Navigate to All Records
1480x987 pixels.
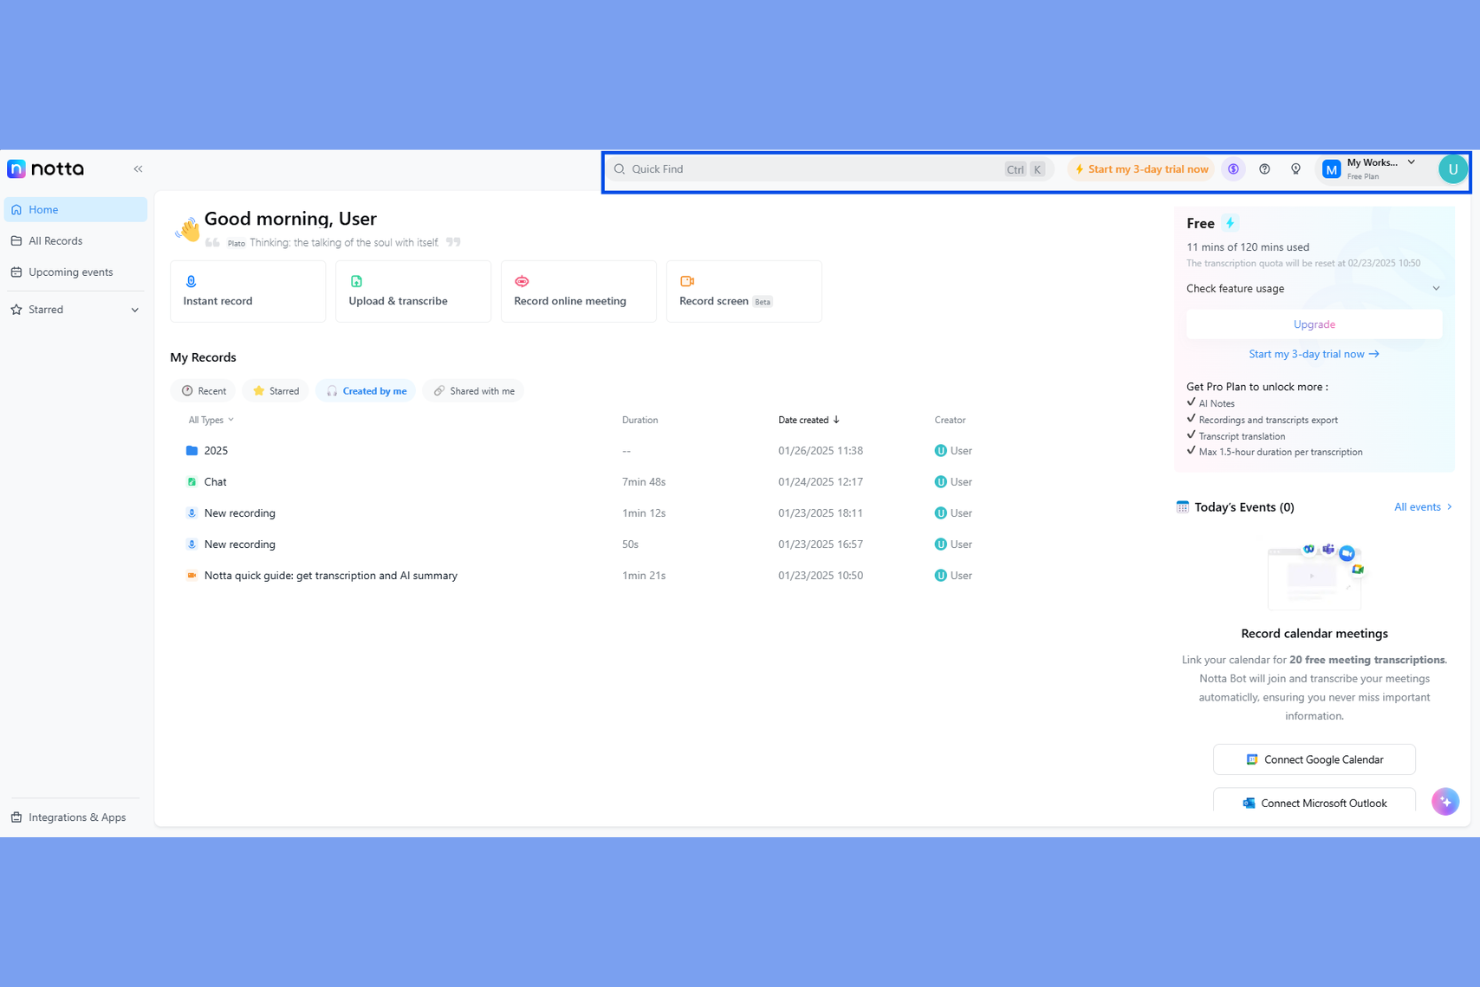pos(55,240)
